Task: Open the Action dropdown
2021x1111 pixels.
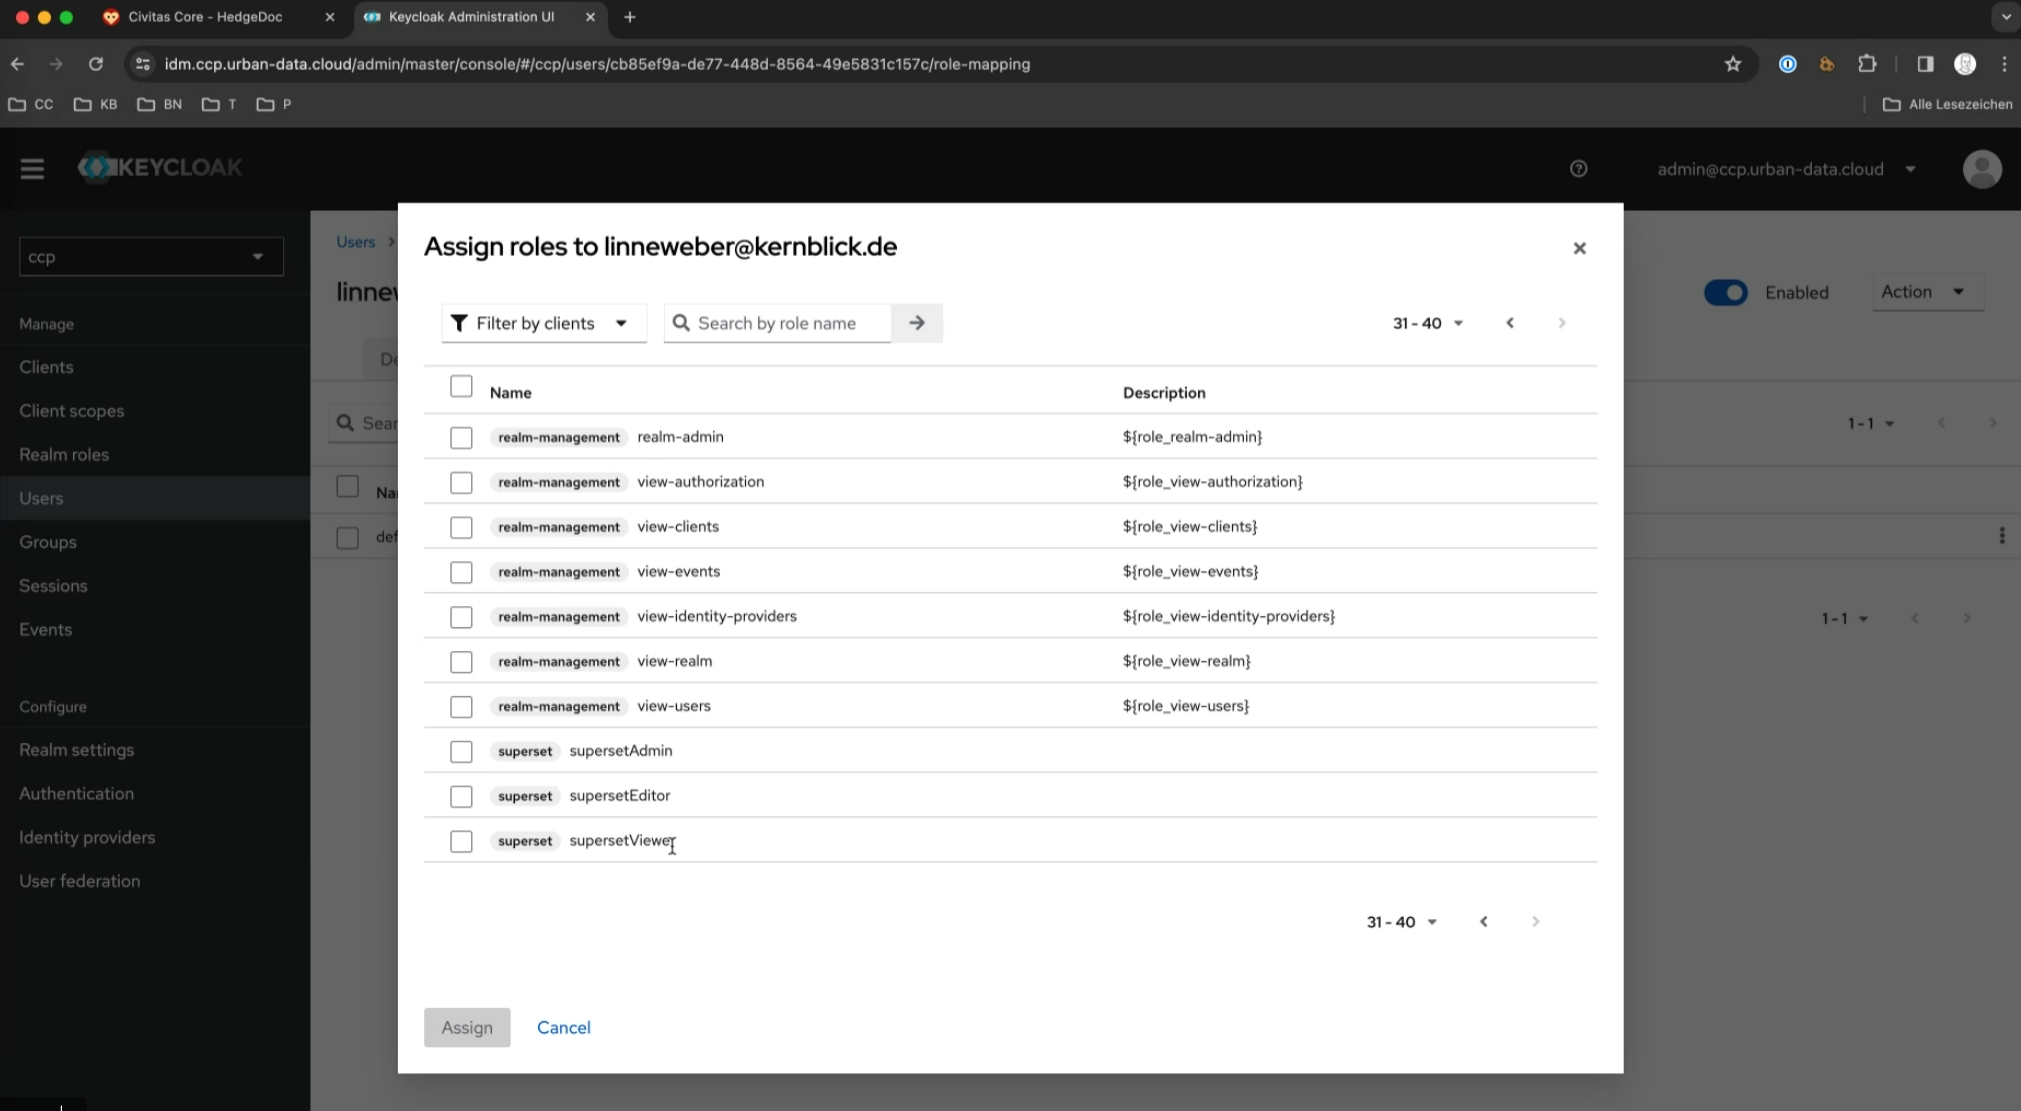Action: 1927,292
